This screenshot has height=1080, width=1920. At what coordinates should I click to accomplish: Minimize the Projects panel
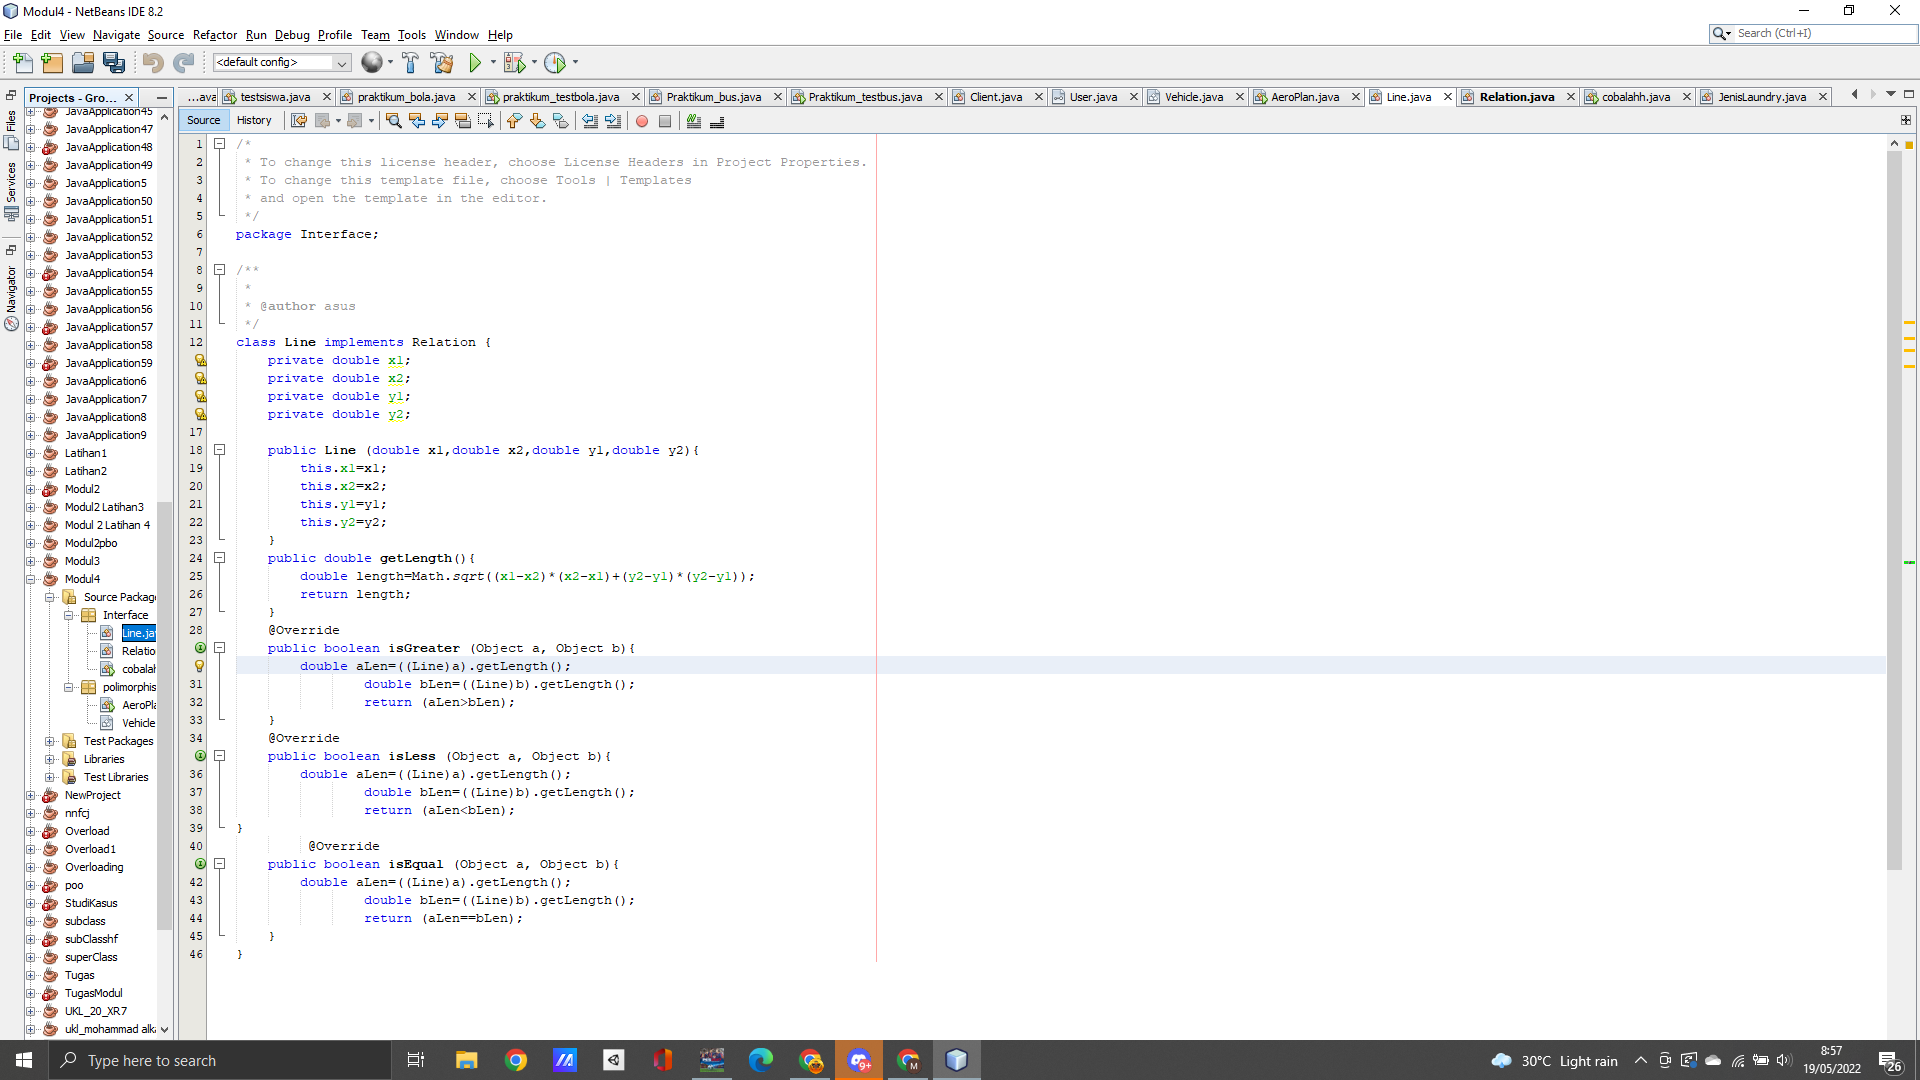click(x=161, y=98)
